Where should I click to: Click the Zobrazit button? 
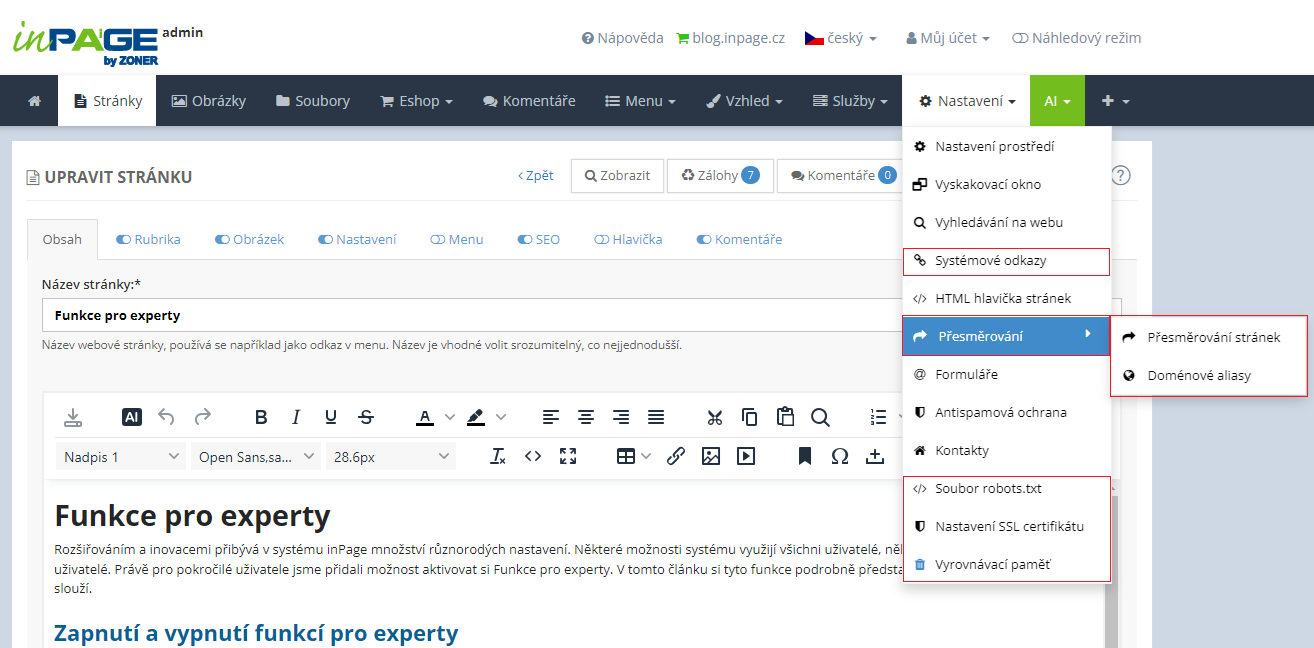click(x=617, y=175)
